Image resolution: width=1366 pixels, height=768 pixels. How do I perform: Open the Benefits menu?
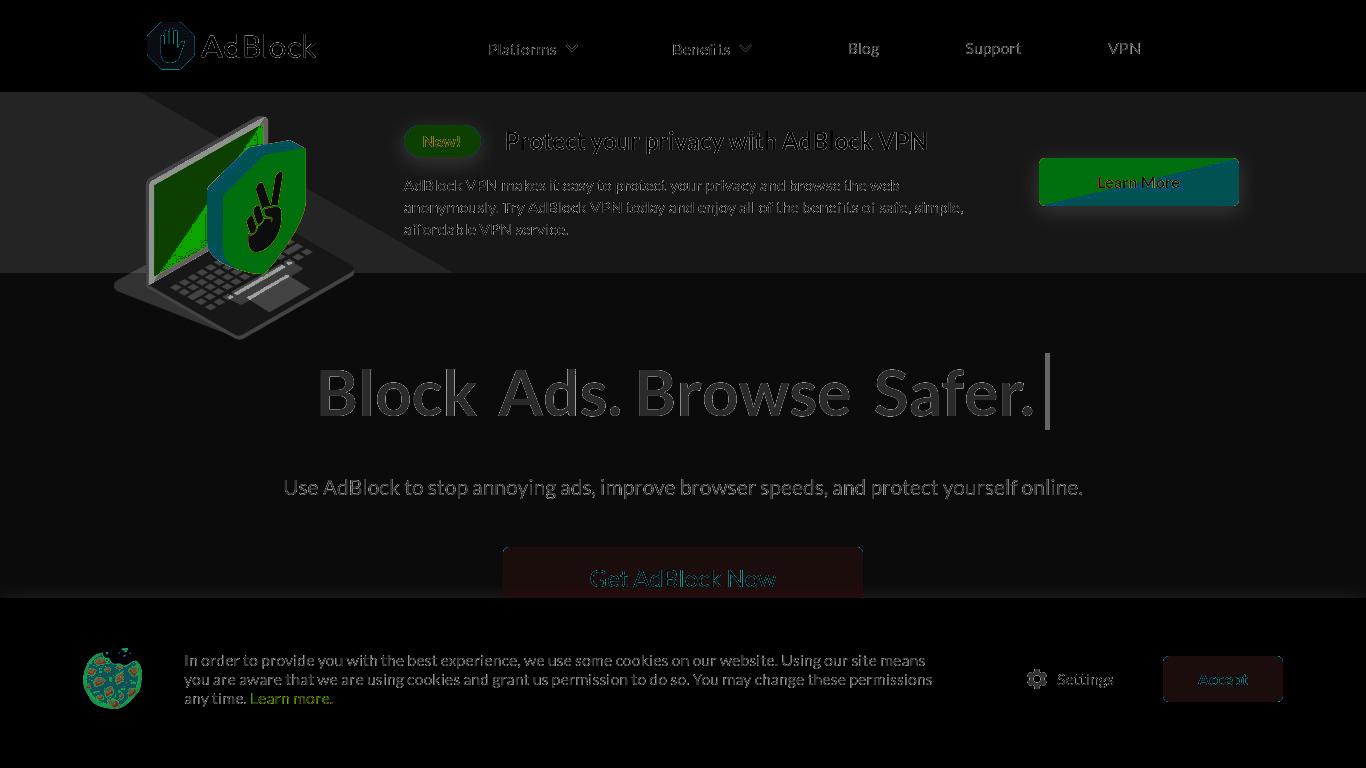point(701,48)
